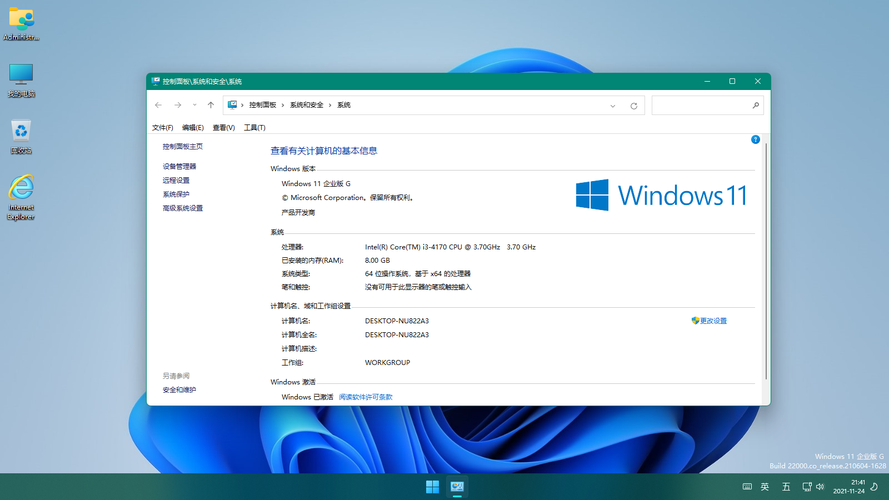Open recent locations dropdown arrow
889x500 pixels.
[194, 105]
